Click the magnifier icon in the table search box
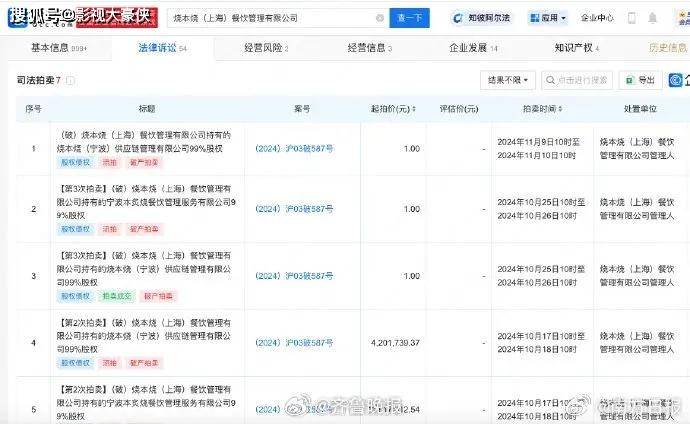The image size is (690, 424). [x=550, y=80]
